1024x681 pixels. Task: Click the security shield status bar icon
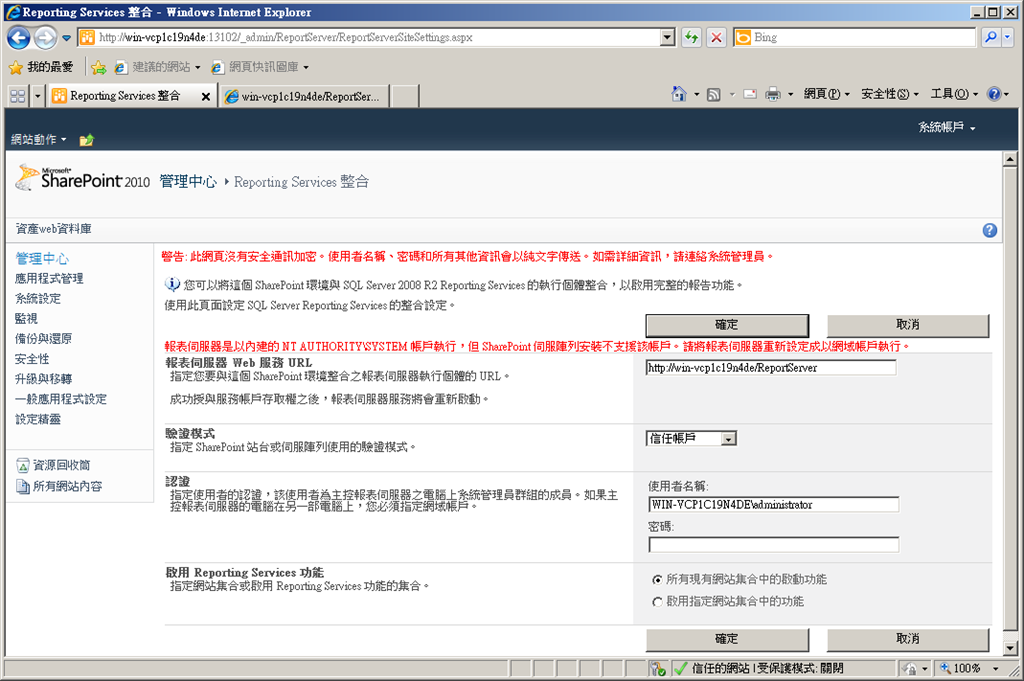(x=658, y=669)
